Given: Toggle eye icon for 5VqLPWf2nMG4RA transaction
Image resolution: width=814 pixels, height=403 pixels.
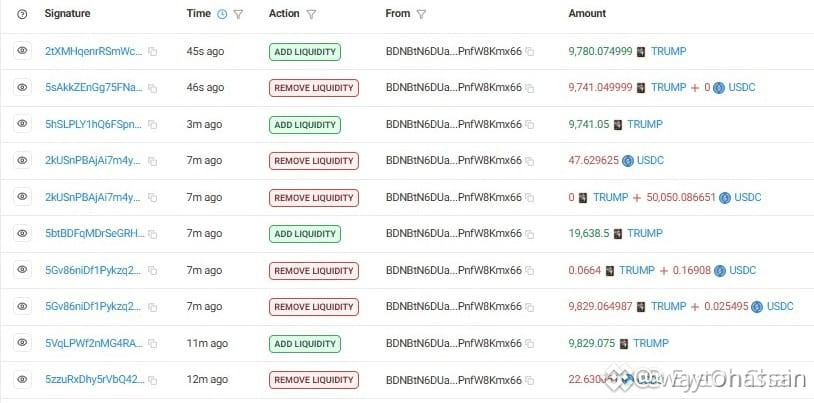Looking at the screenshot, I should pos(22,343).
